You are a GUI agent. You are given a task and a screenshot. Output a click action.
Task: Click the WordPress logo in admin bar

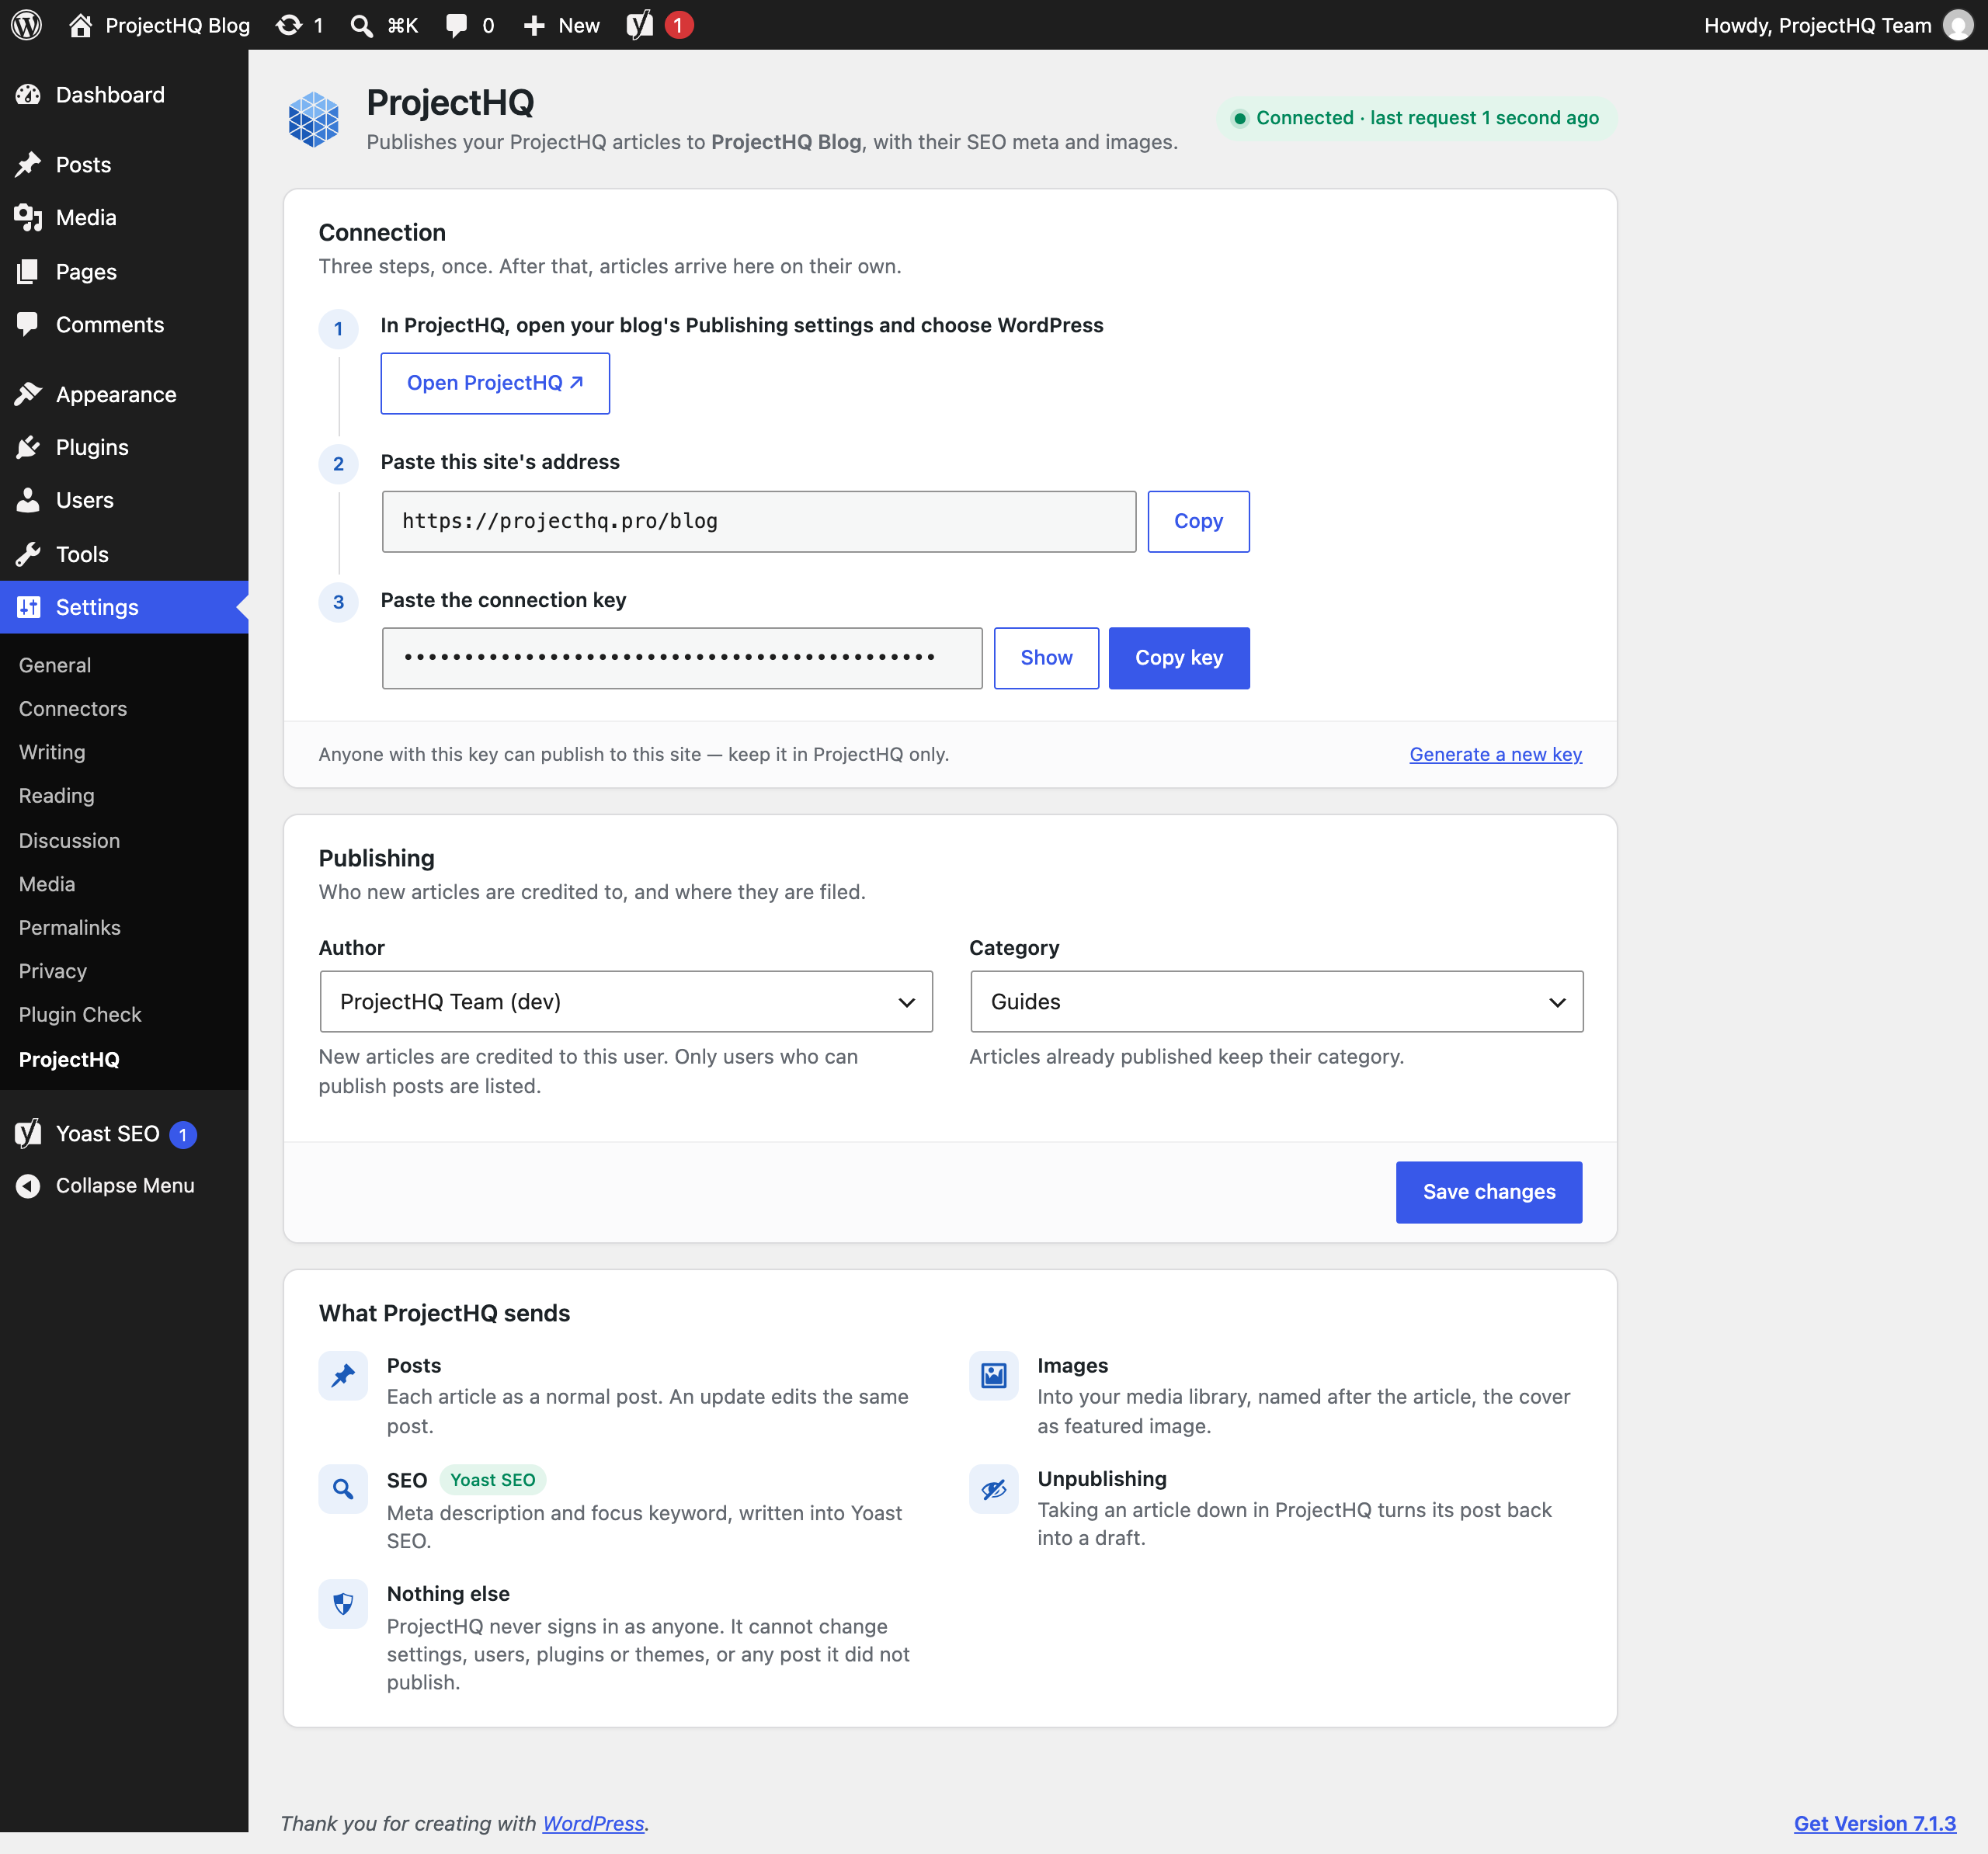26,25
